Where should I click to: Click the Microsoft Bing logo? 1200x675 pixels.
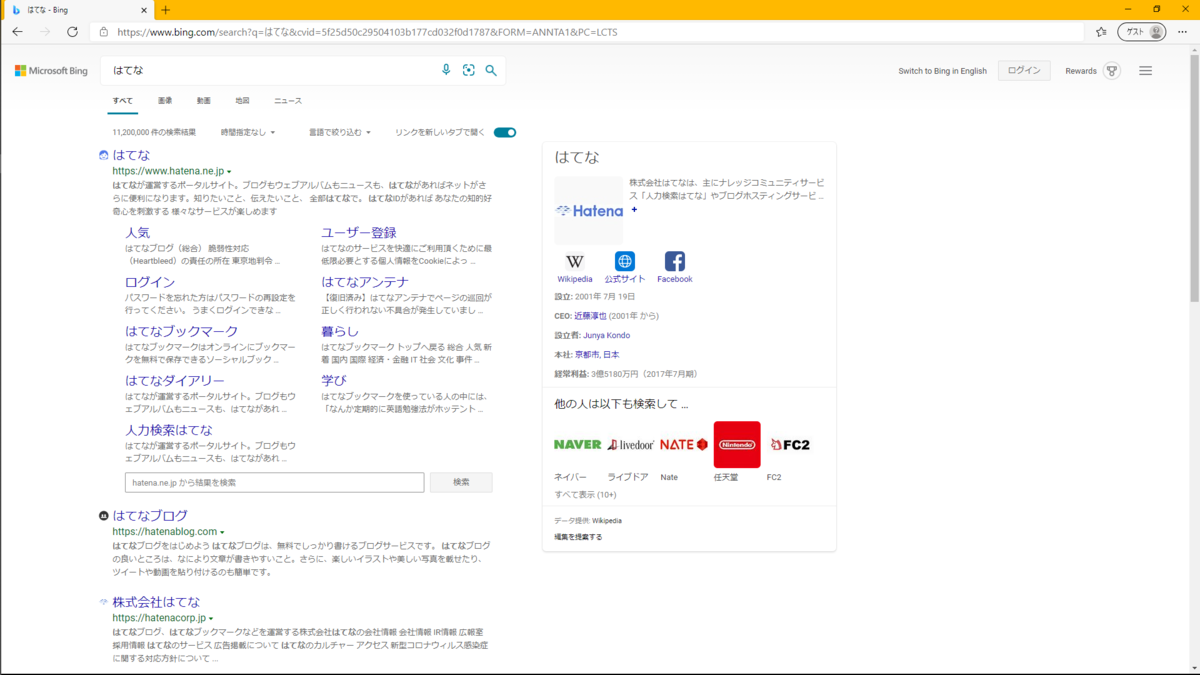click(x=51, y=71)
